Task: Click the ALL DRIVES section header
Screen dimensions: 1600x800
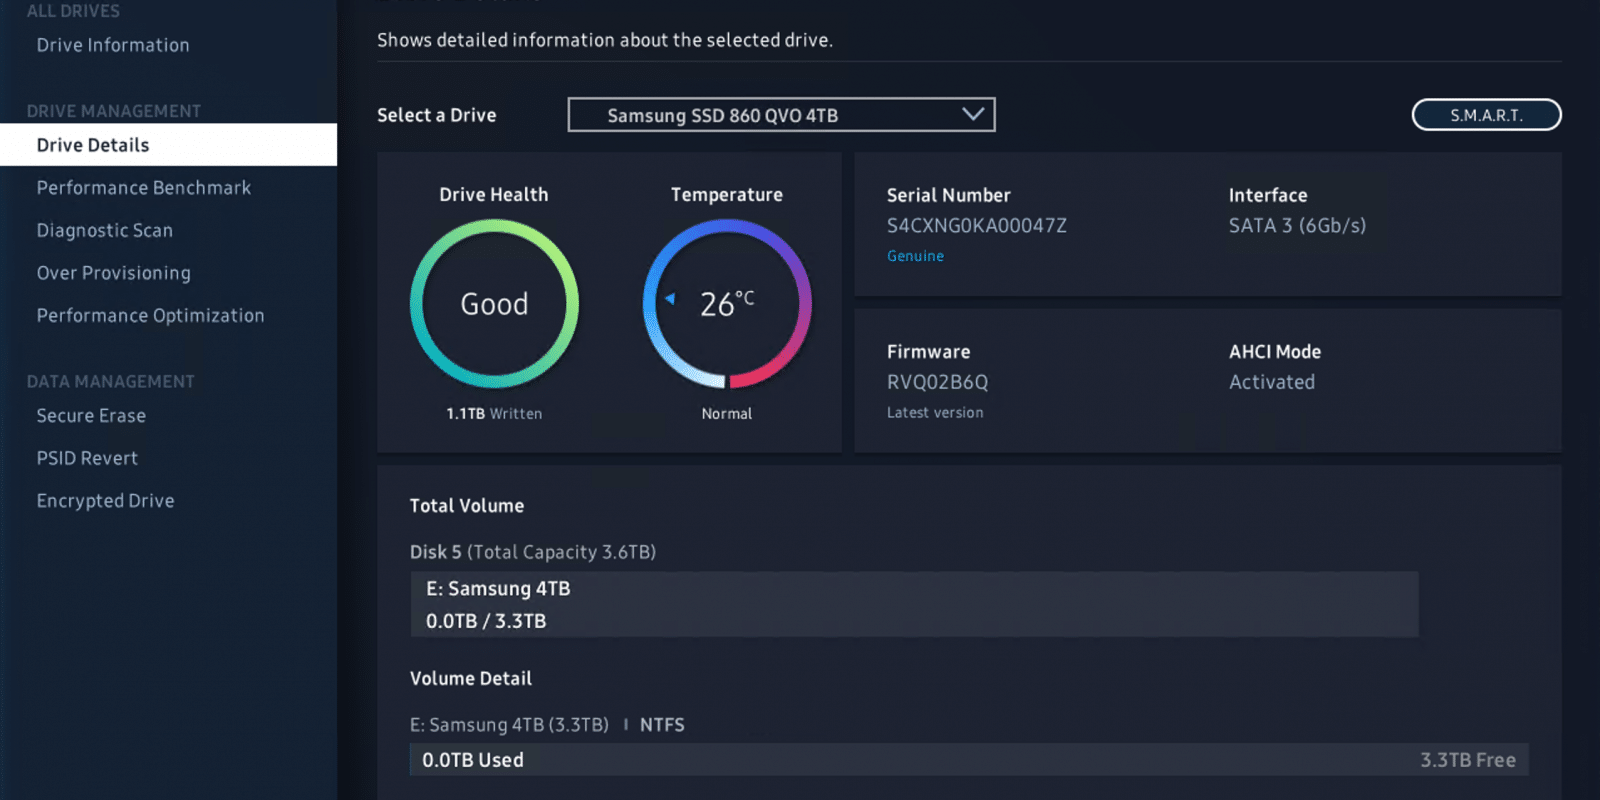Action: [73, 11]
